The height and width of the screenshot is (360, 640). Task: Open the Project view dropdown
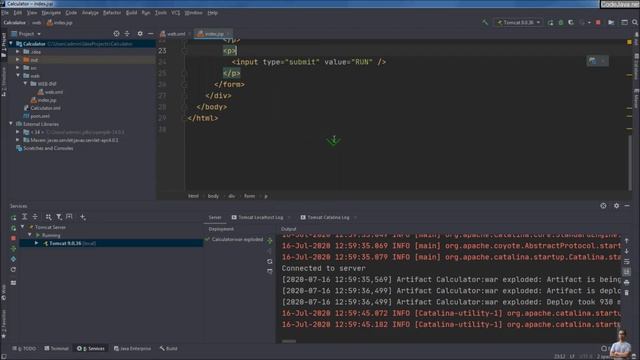click(x=26, y=34)
